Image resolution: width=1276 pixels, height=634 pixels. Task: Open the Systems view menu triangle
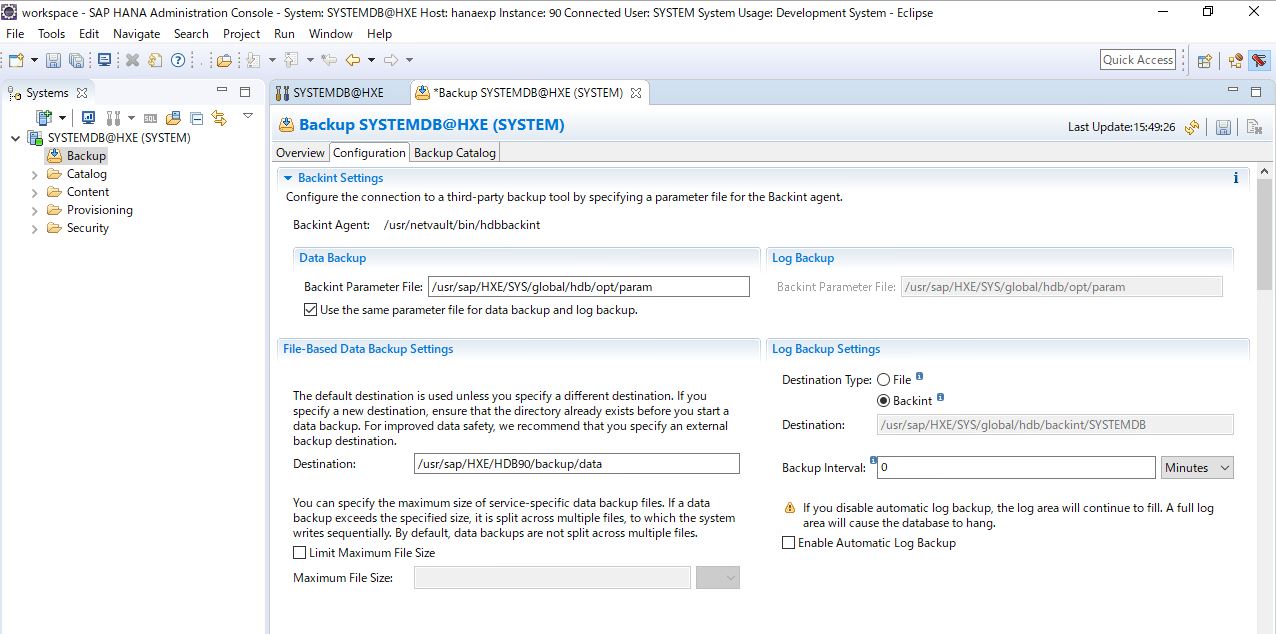(248, 116)
